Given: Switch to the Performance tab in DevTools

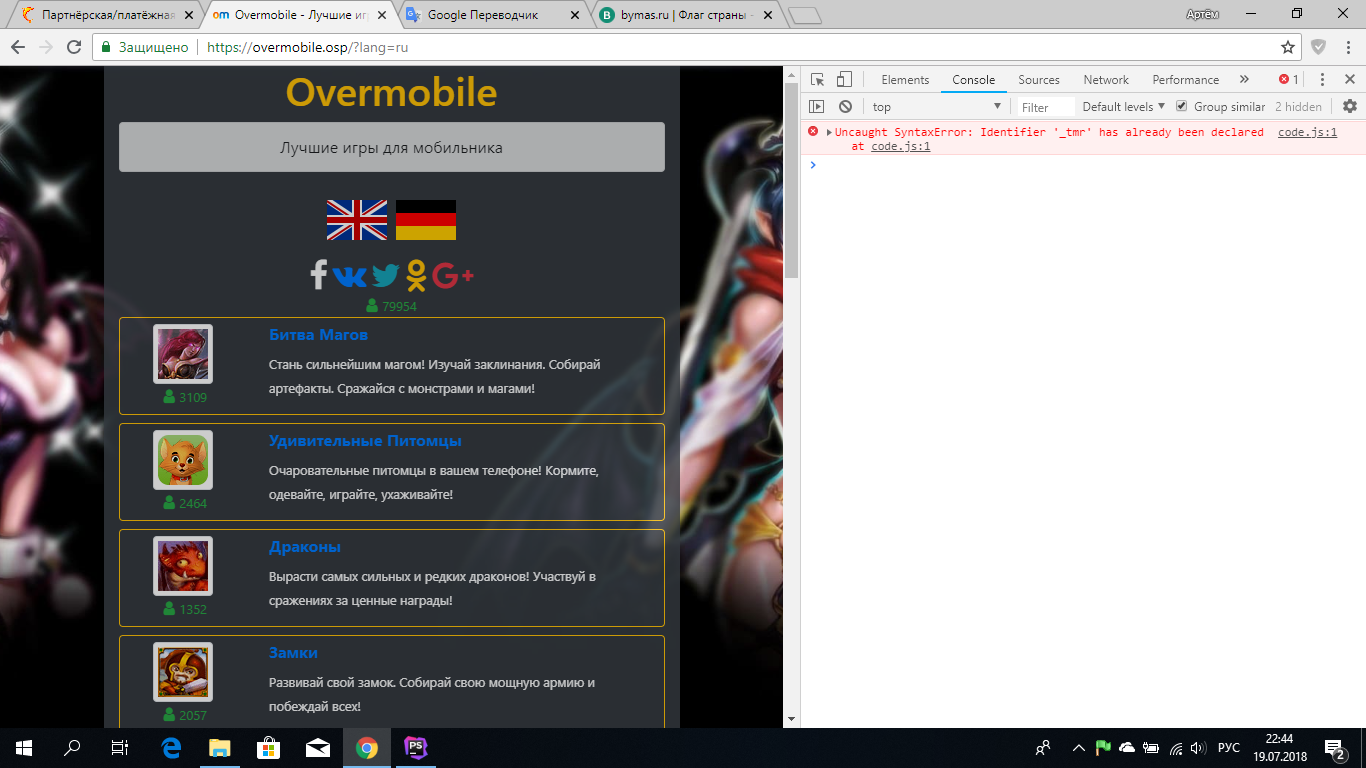Looking at the screenshot, I should (x=1186, y=80).
